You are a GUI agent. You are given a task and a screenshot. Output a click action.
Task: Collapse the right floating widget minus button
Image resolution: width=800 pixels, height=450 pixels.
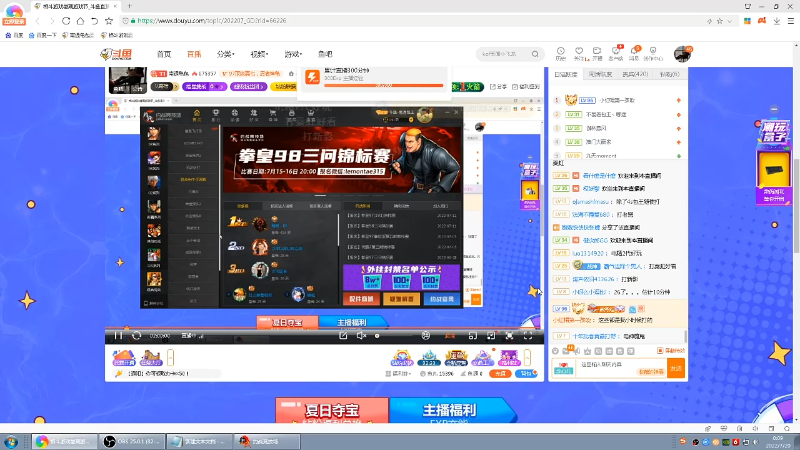click(x=774, y=109)
